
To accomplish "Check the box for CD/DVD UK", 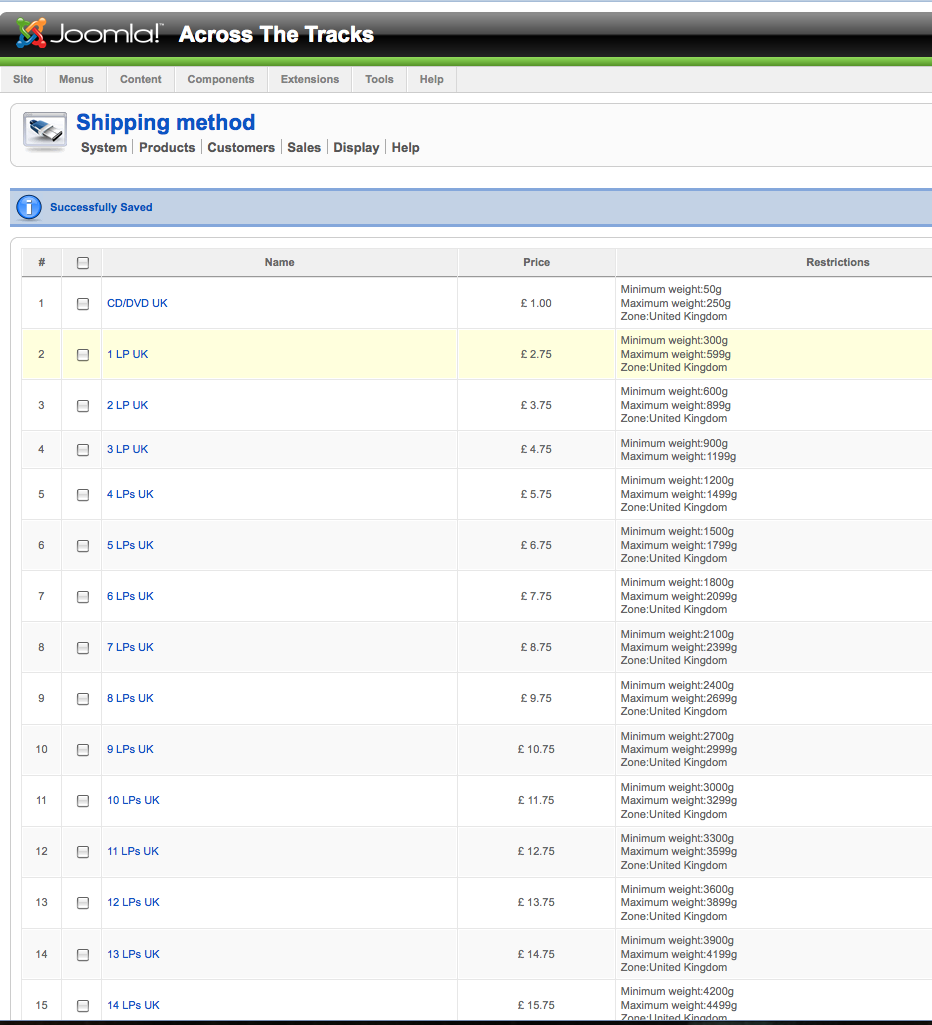I will coord(83,304).
